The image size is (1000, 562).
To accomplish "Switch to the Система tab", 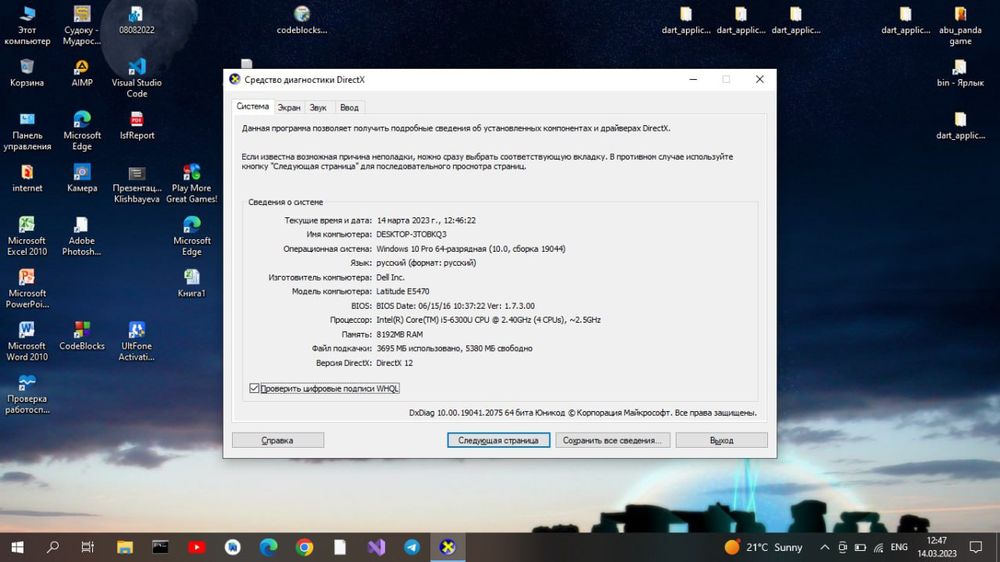I will pos(253,107).
